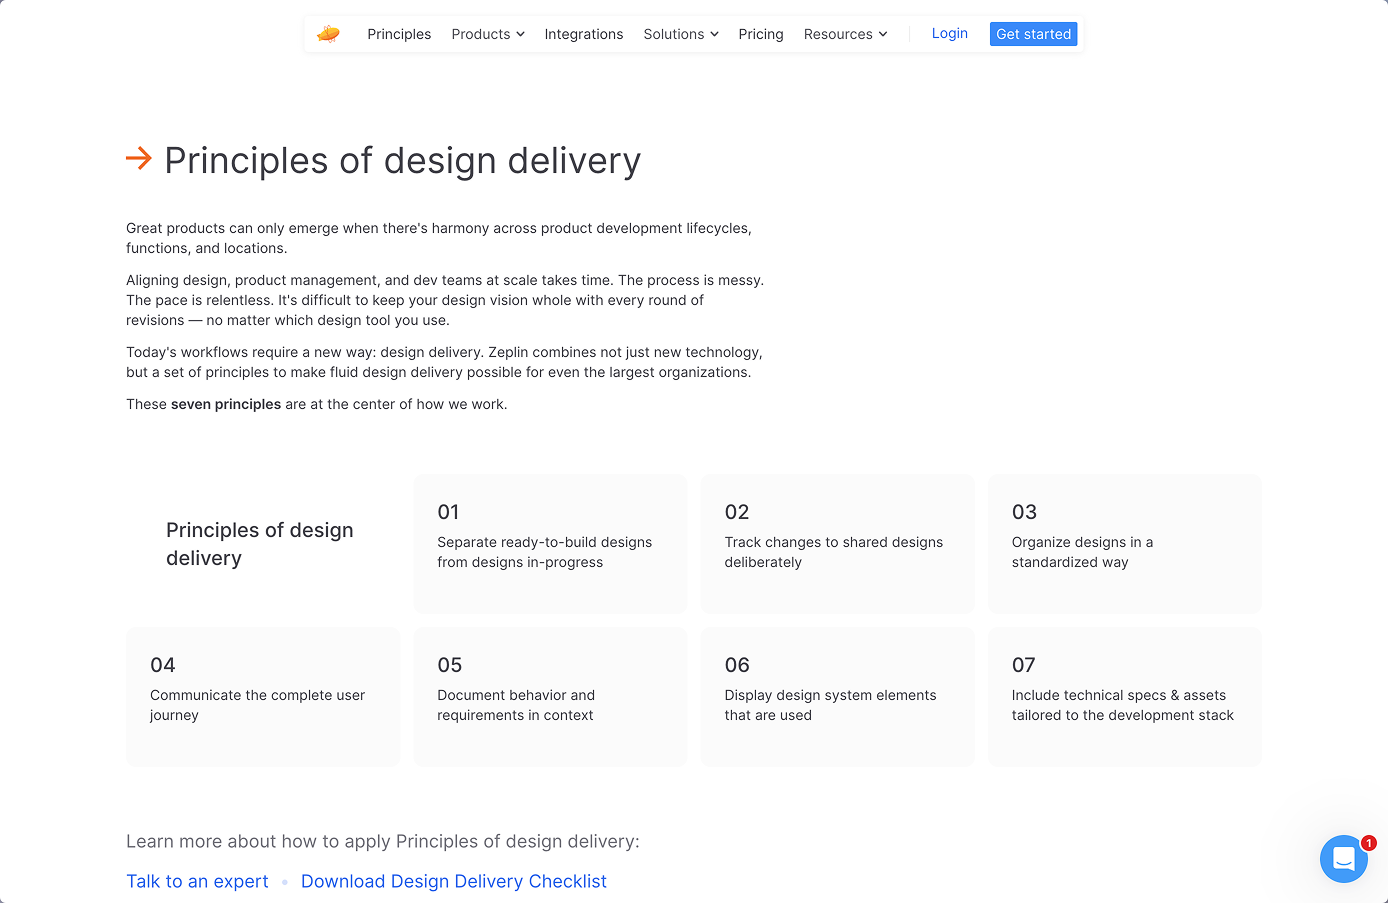Click the orange arrow beside the page heading
Screen dimensions: 1388x903
138,158
